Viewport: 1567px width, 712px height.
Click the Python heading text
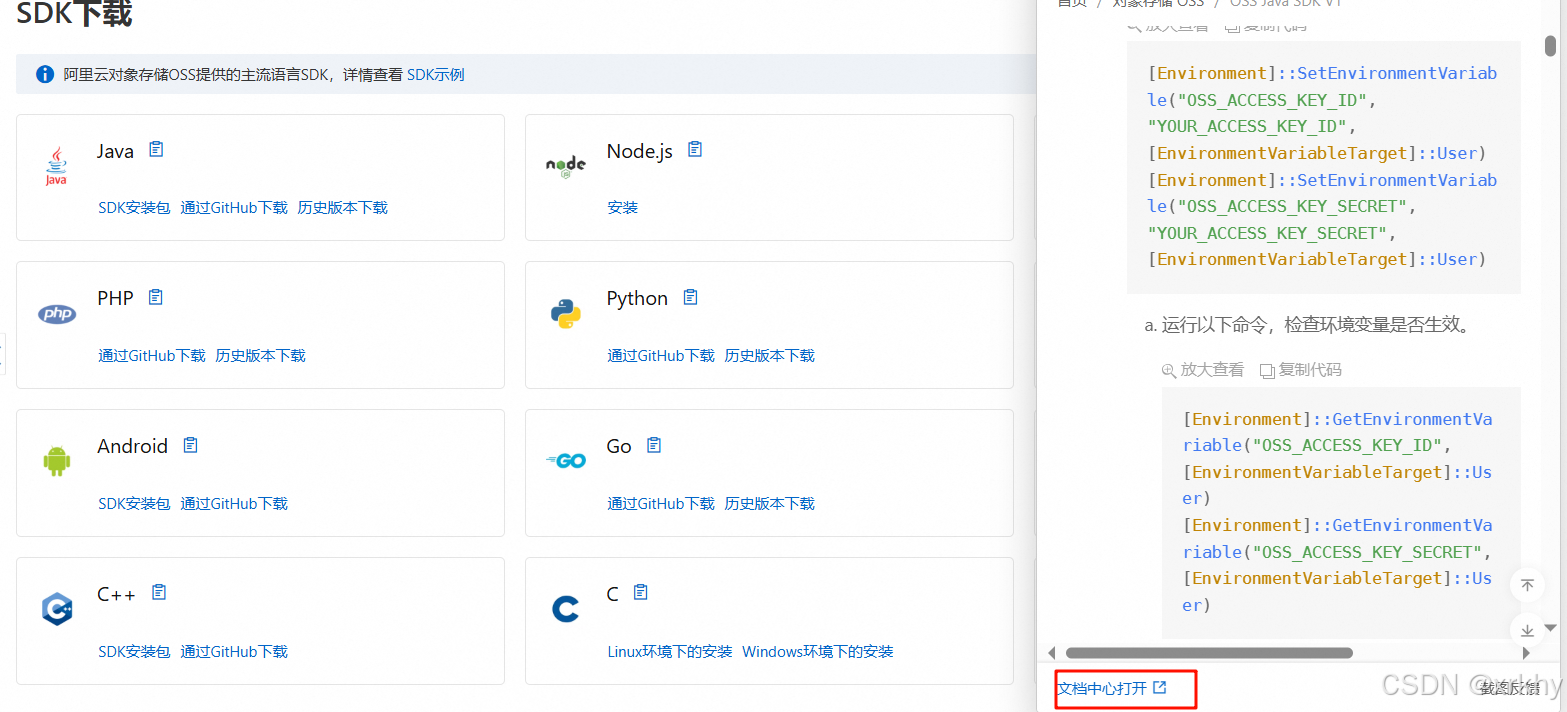637,298
